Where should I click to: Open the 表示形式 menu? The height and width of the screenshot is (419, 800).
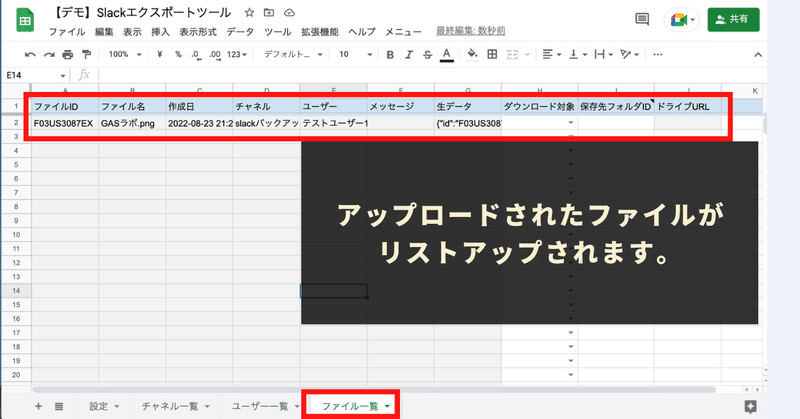[198, 32]
